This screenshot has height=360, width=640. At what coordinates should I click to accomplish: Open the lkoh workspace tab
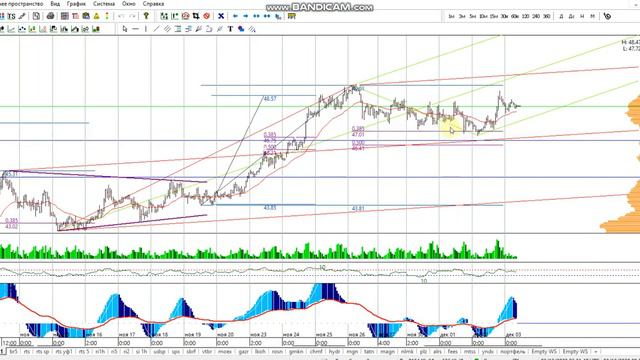pyautogui.click(x=260, y=351)
